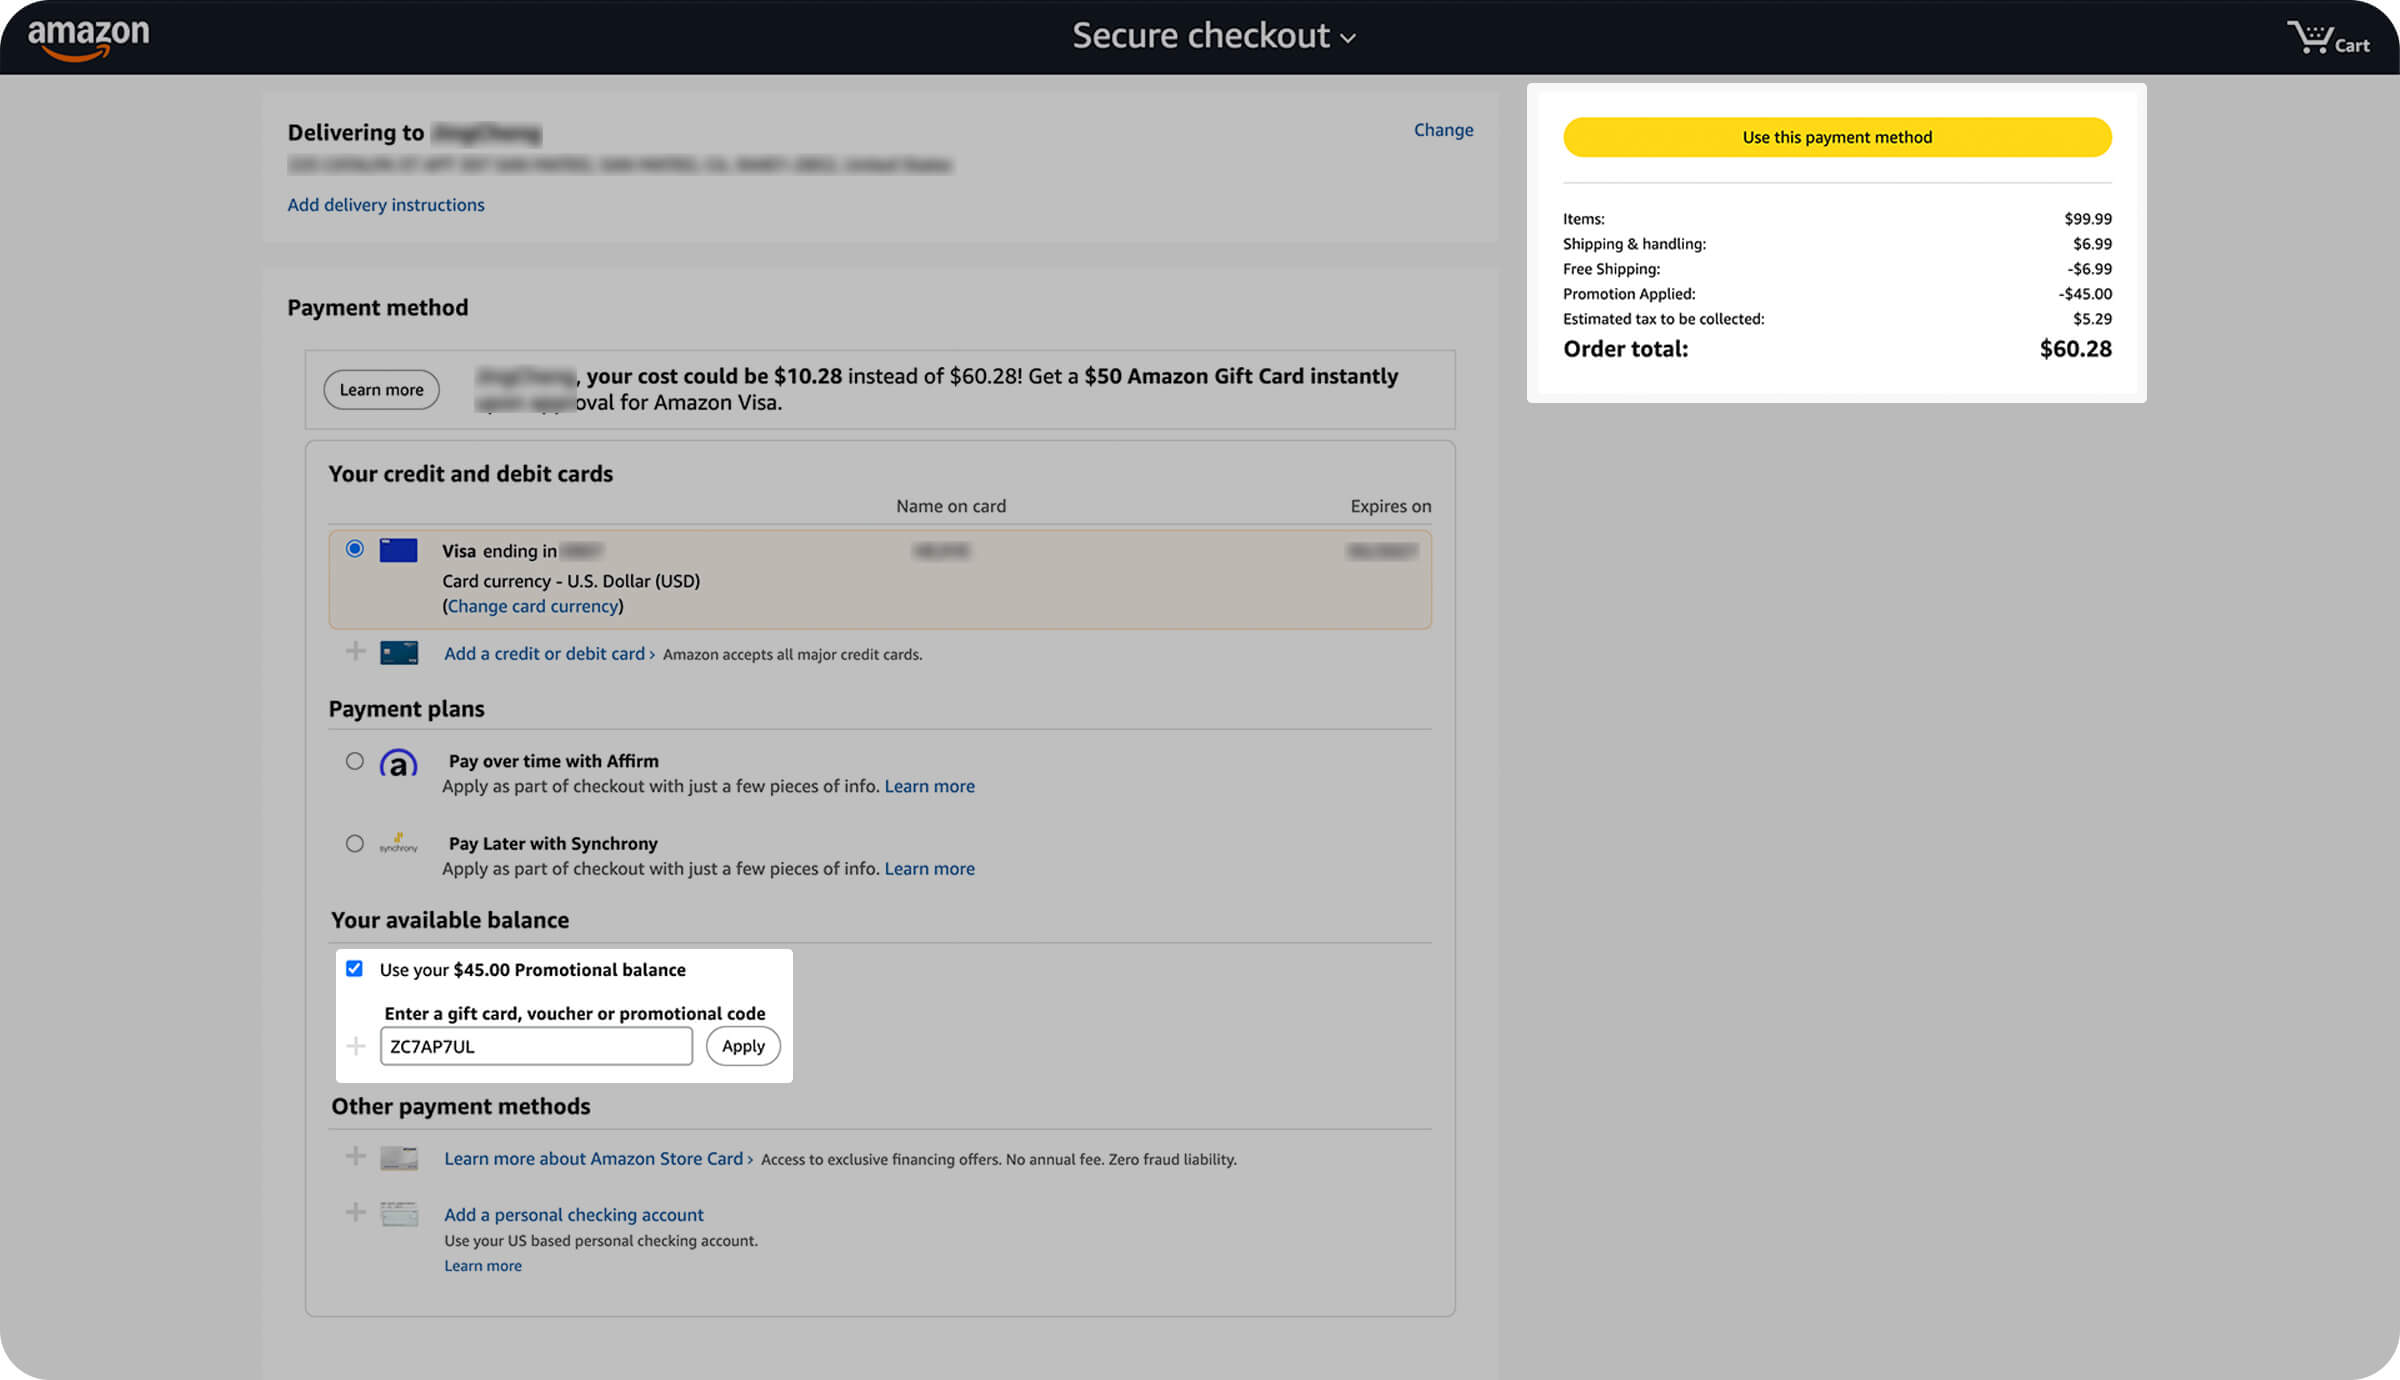The image size is (2400, 1380).
Task: Click the Amazon logo
Action: pos(88,38)
